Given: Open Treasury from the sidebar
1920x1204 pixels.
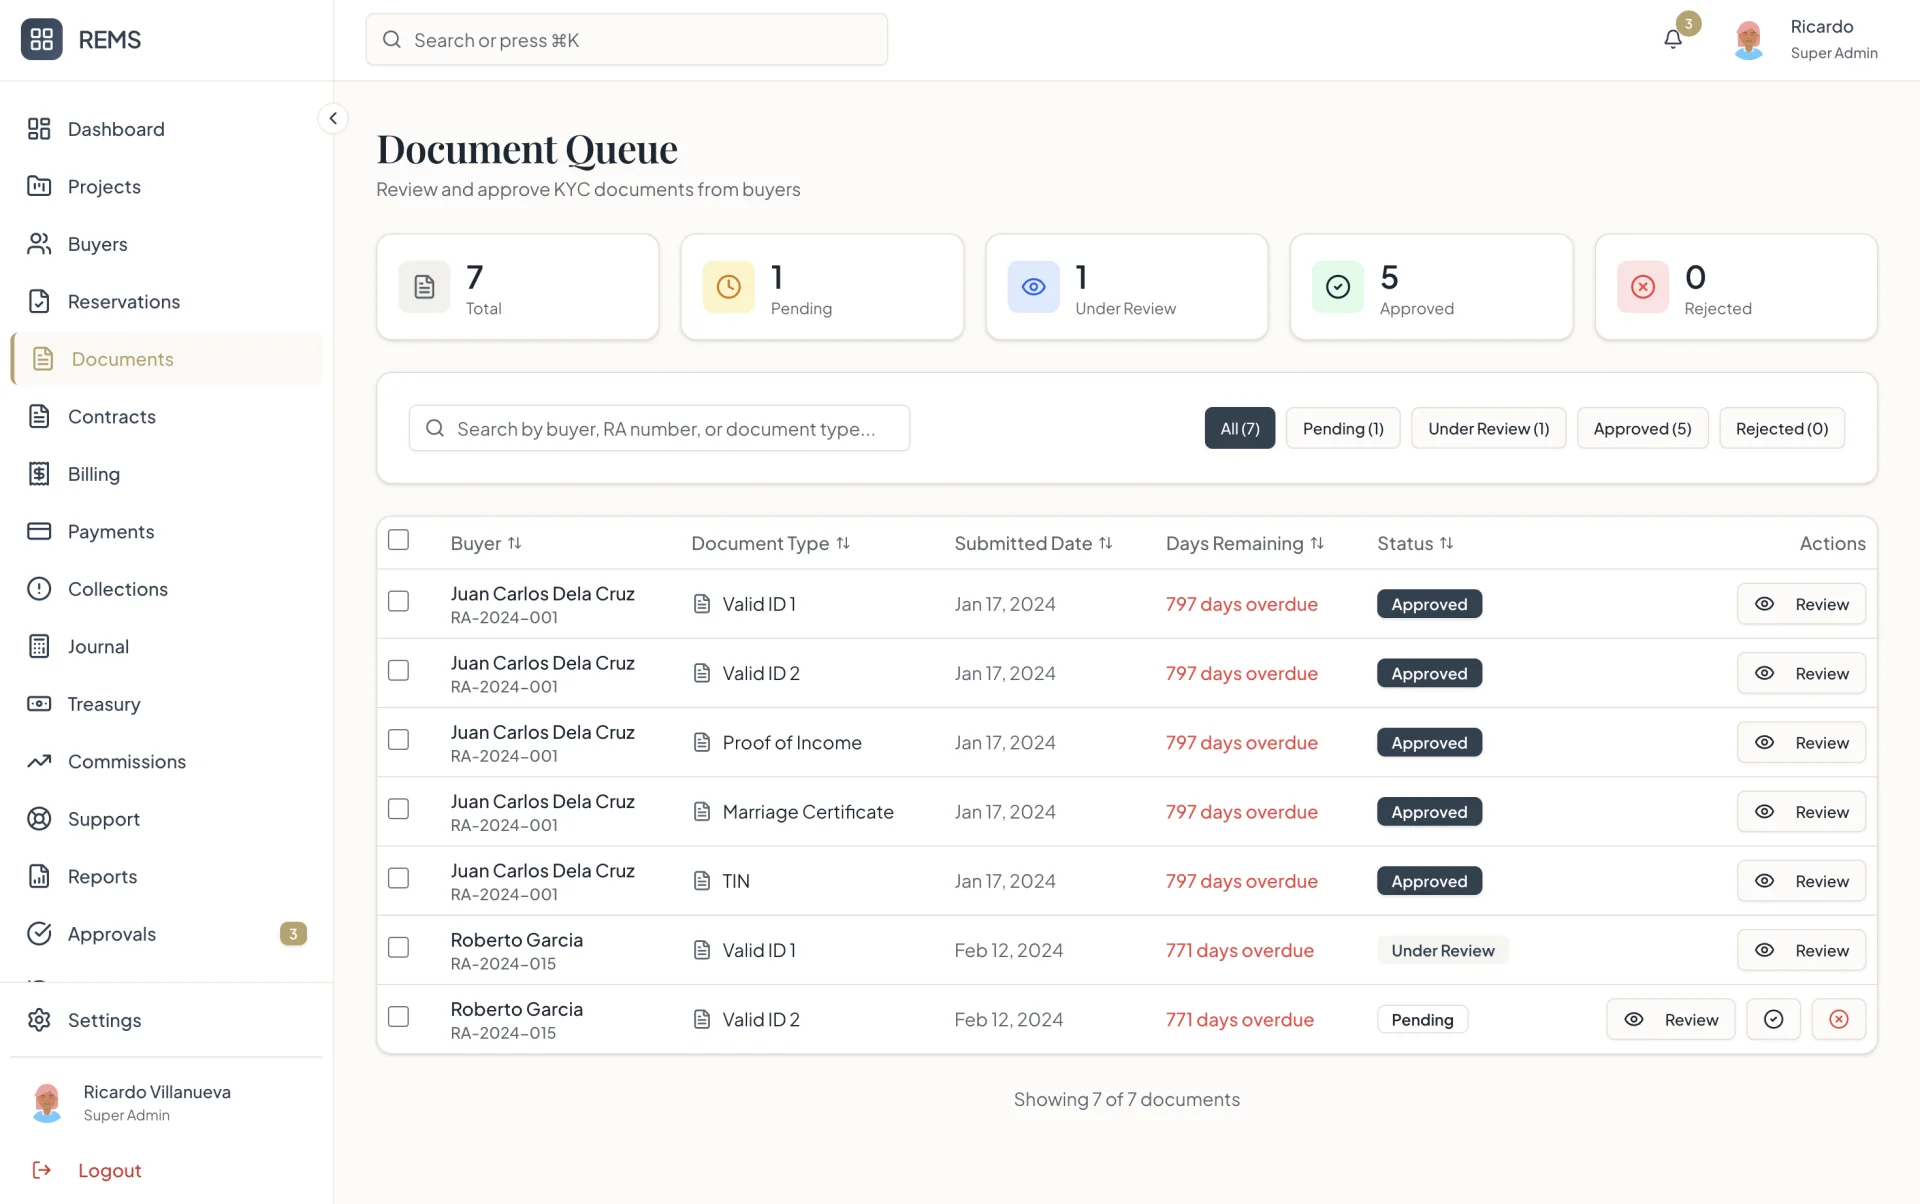Looking at the screenshot, I should [x=104, y=704].
